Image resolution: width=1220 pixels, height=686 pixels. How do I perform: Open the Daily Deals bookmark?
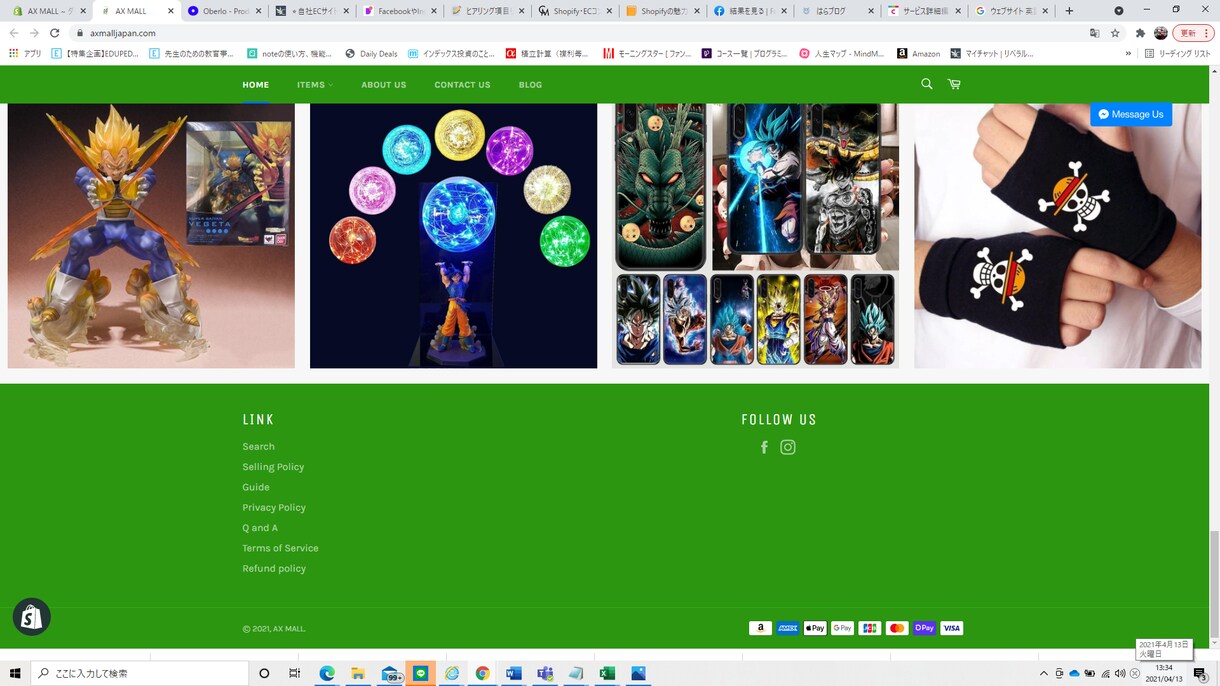tap(371, 53)
